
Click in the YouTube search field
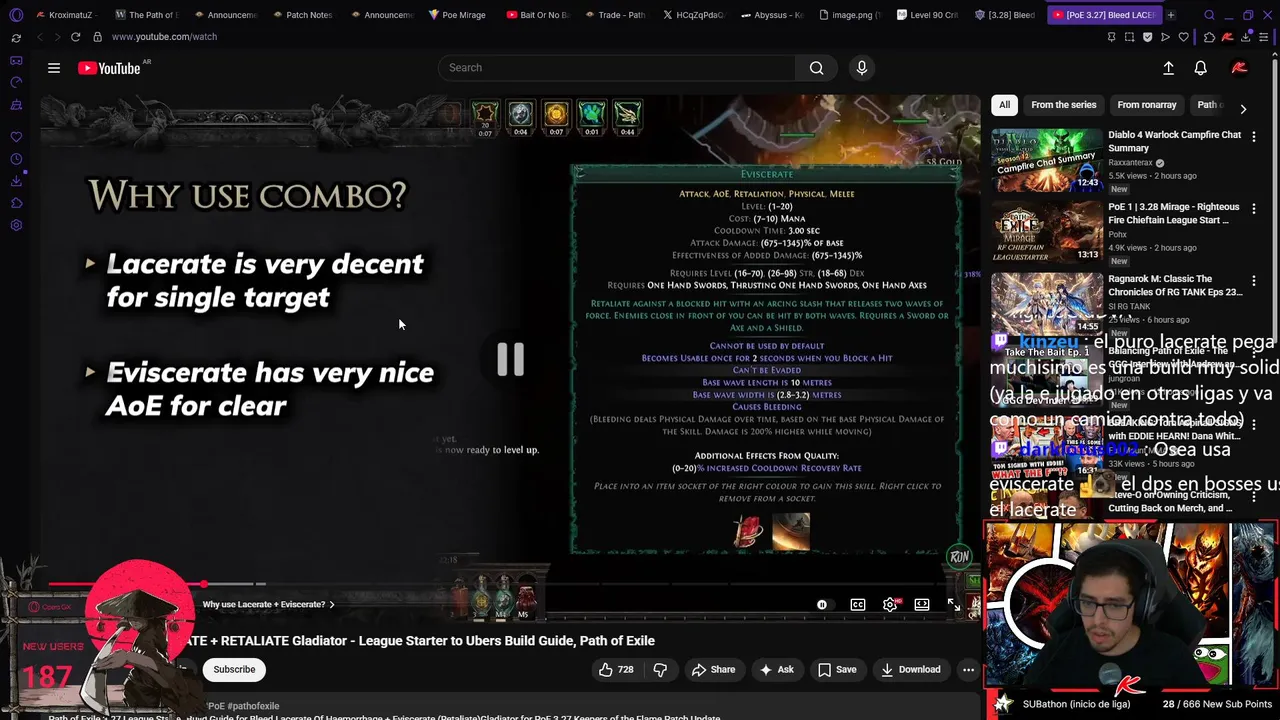click(617, 68)
